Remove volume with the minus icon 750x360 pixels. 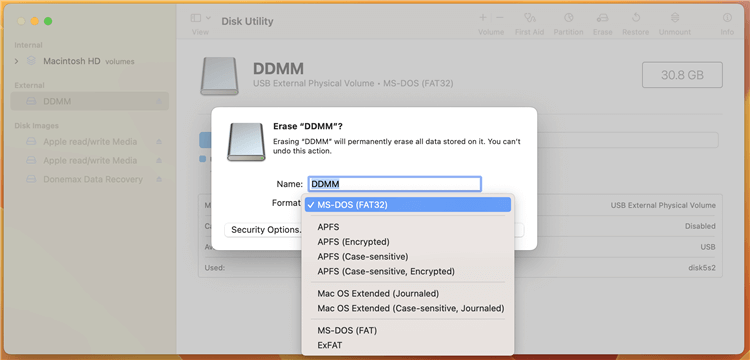499,18
